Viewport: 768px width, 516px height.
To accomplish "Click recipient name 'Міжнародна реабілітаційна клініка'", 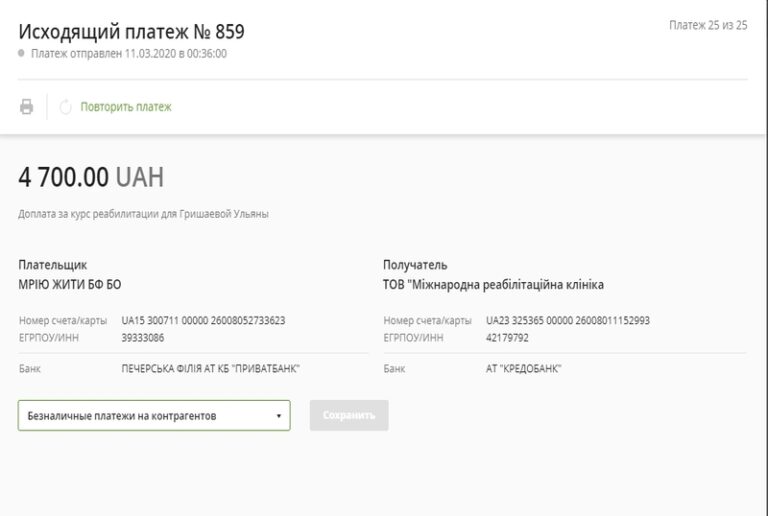I will [493, 285].
